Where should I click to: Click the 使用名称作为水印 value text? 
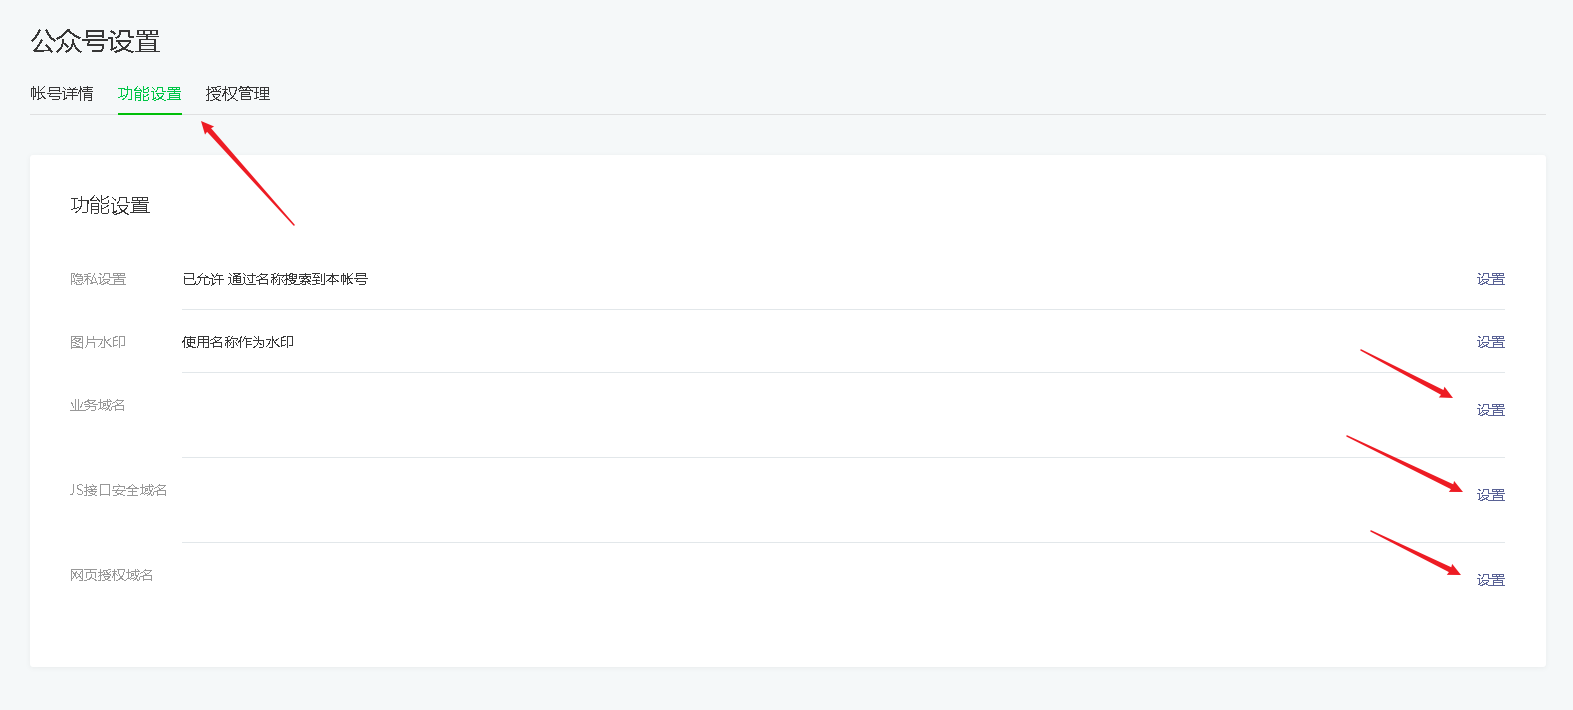(238, 342)
